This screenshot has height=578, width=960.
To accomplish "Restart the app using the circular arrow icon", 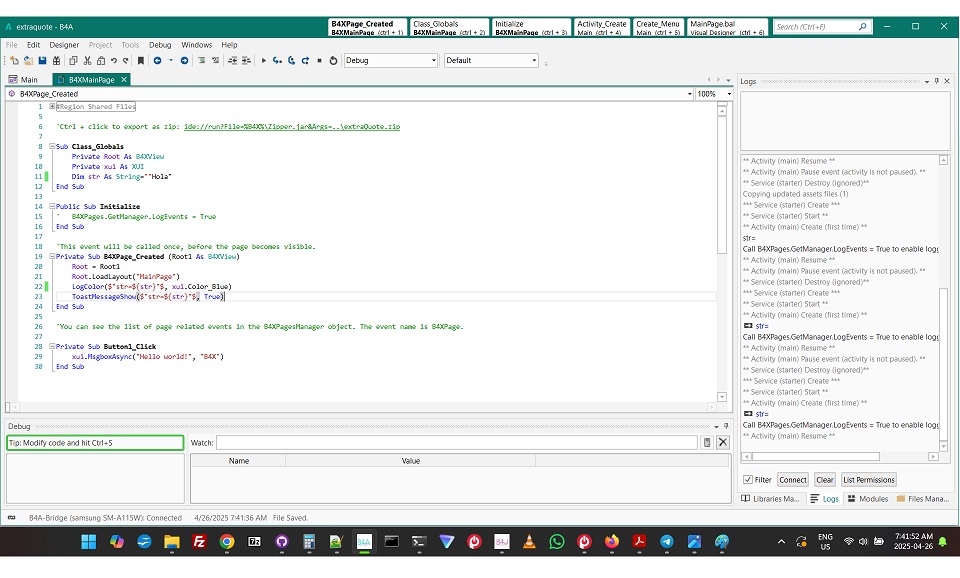I will (331, 61).
